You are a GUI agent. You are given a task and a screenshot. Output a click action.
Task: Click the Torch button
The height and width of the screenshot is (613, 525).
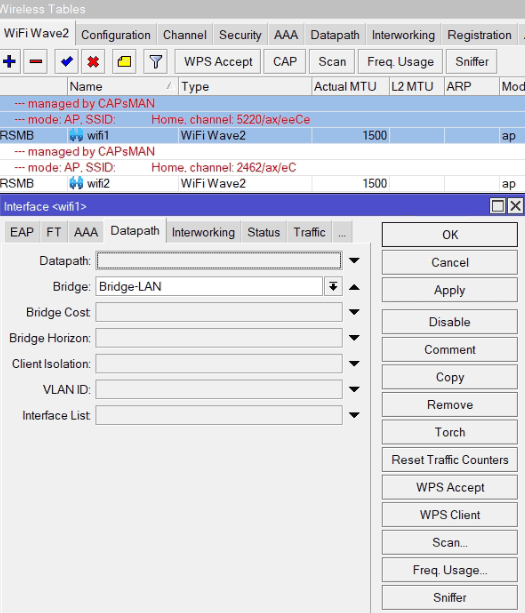coord(450,432)
